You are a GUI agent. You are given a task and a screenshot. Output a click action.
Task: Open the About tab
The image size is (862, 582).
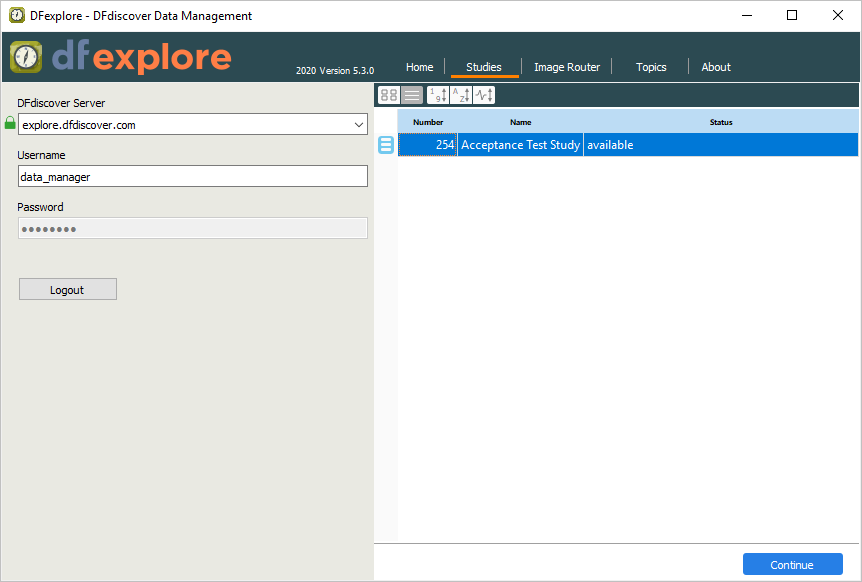point(716,67)
